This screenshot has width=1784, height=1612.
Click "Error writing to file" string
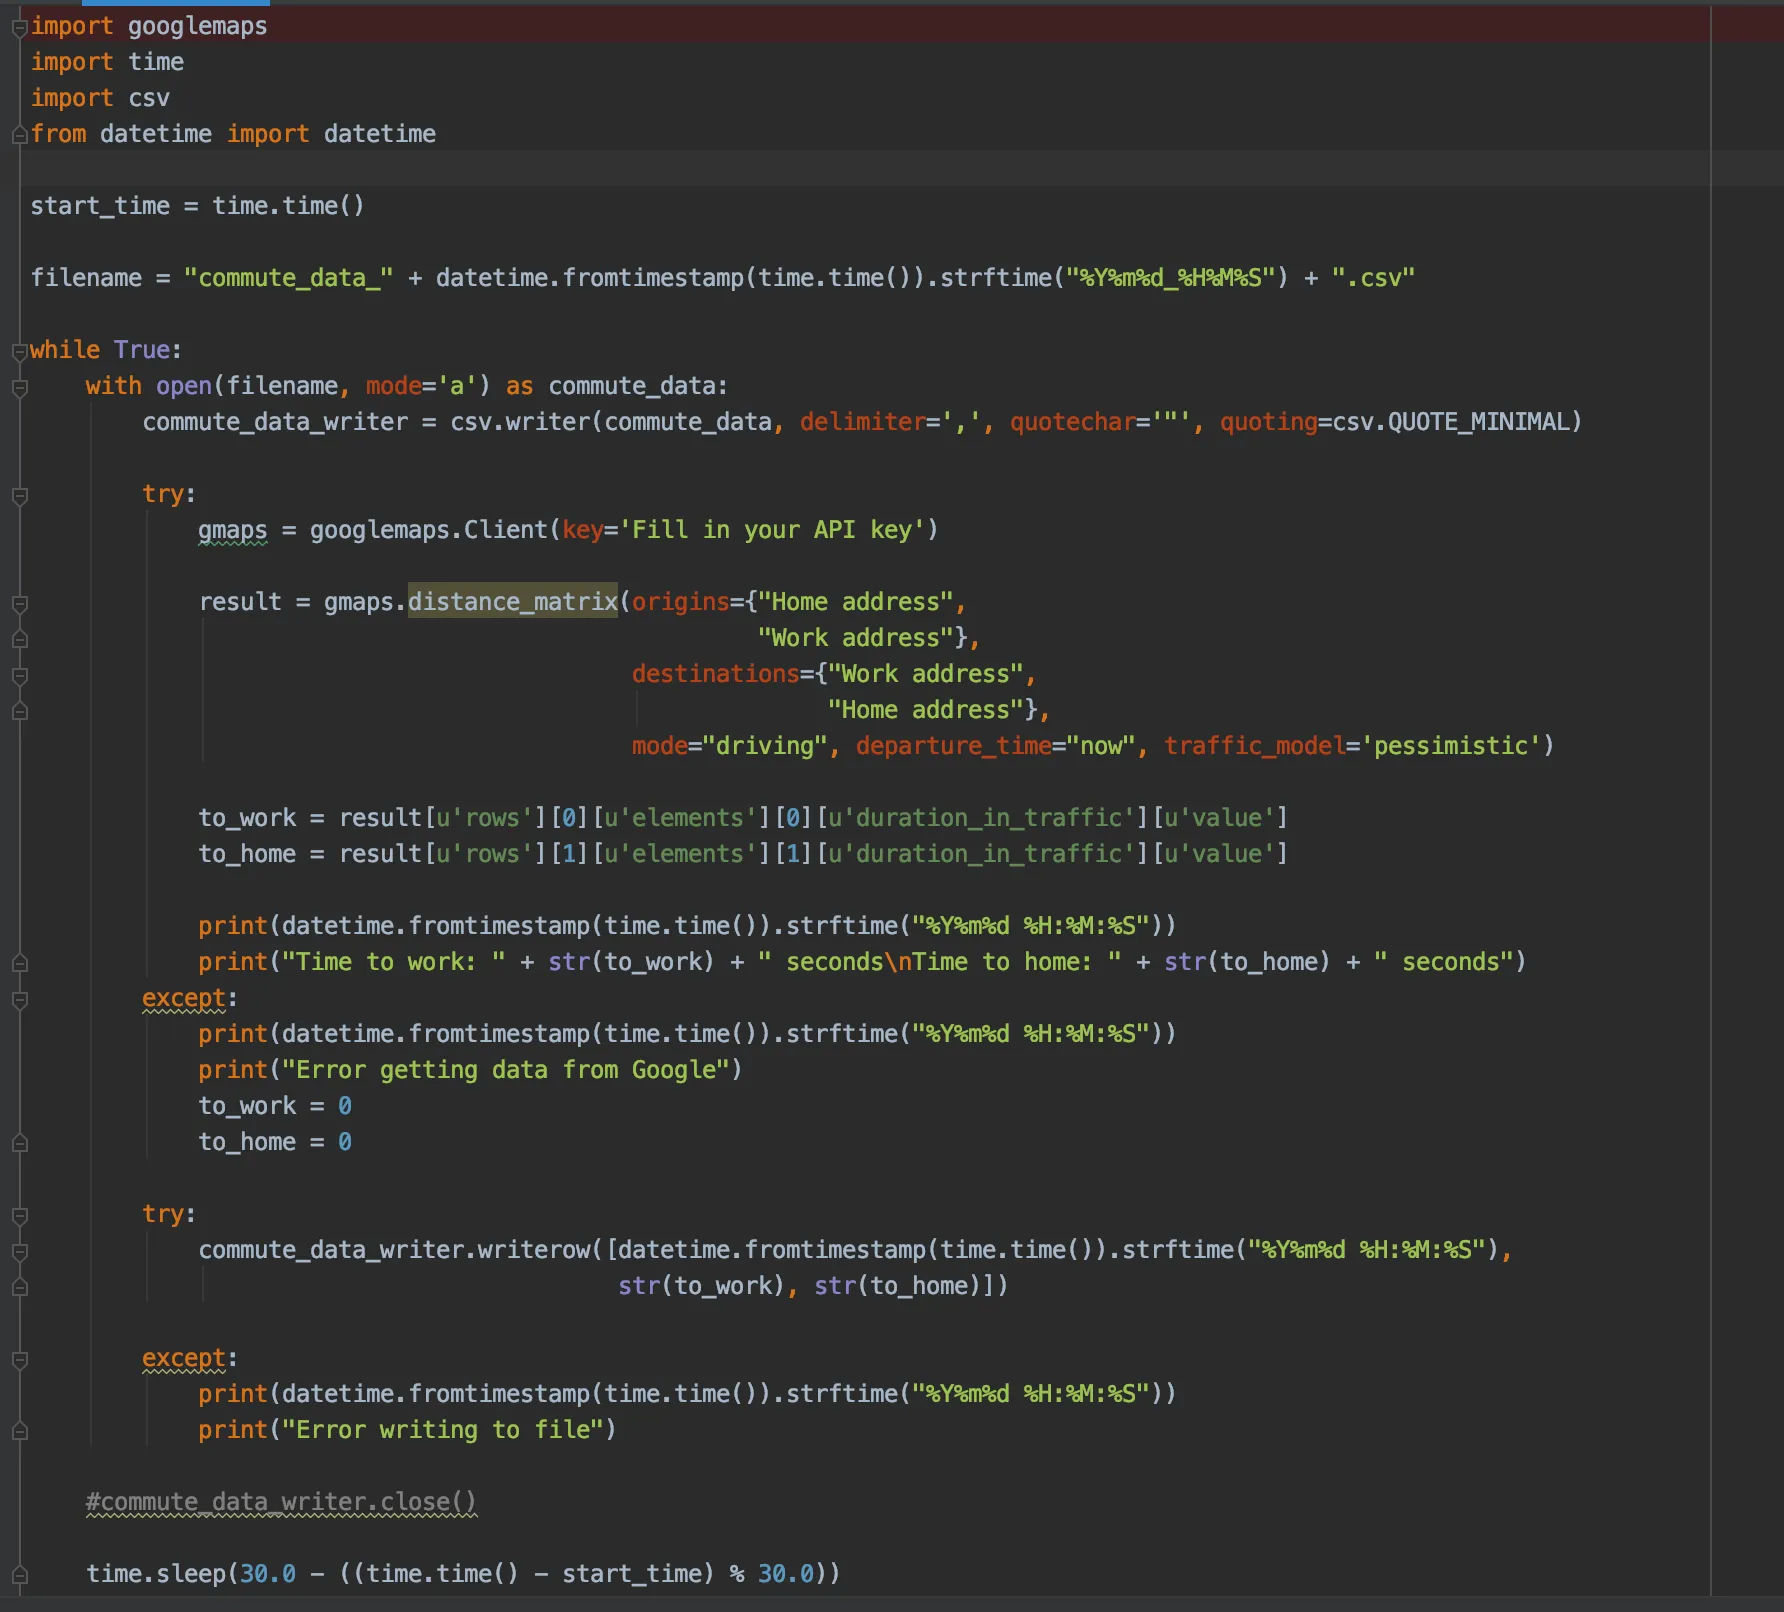(x=443, y=1430)
